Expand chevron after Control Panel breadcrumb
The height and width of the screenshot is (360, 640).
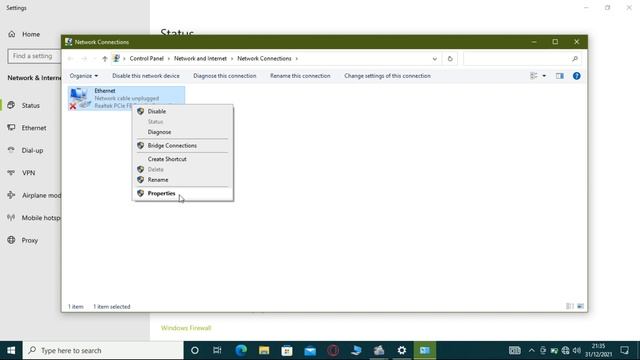click(169, 59)
